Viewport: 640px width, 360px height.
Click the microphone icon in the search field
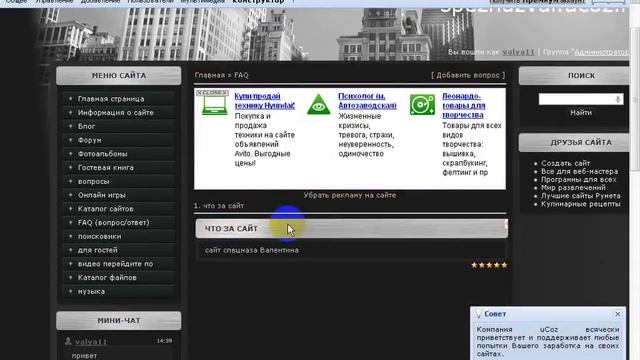point(618,99)
